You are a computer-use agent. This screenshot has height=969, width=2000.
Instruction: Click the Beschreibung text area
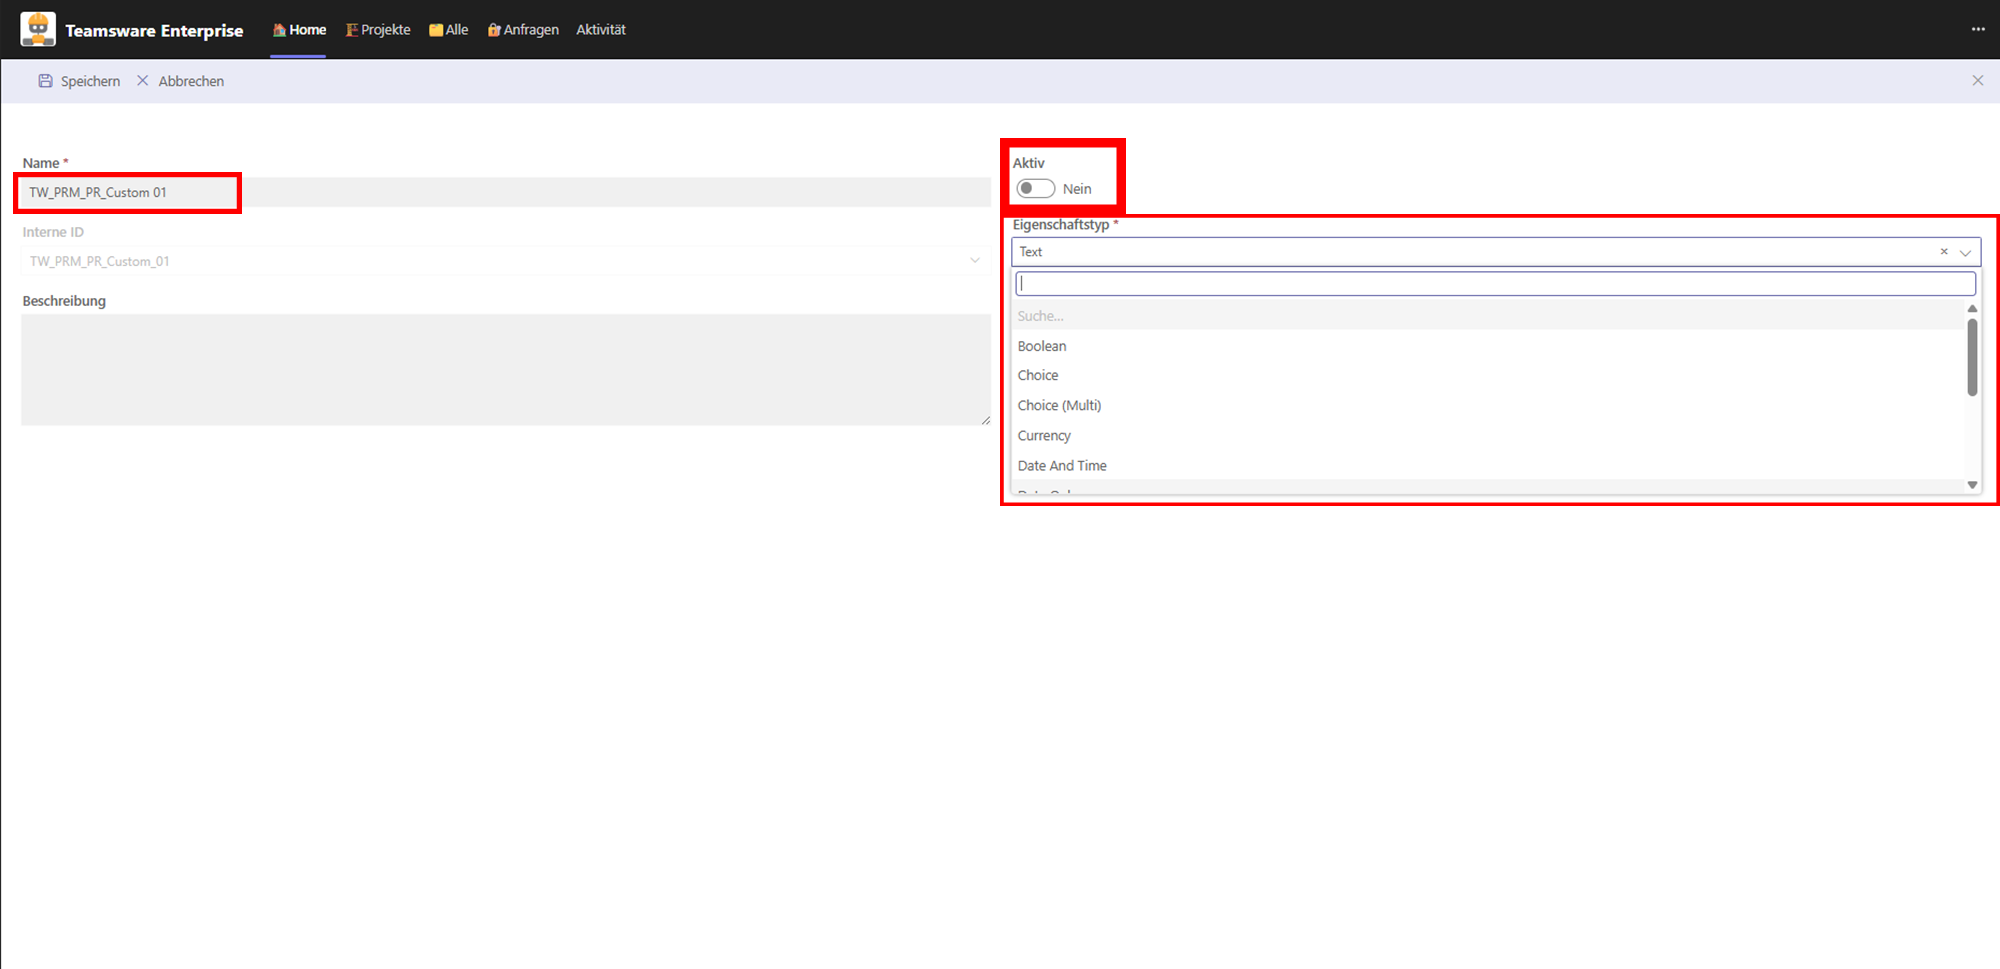coord(505,369)
